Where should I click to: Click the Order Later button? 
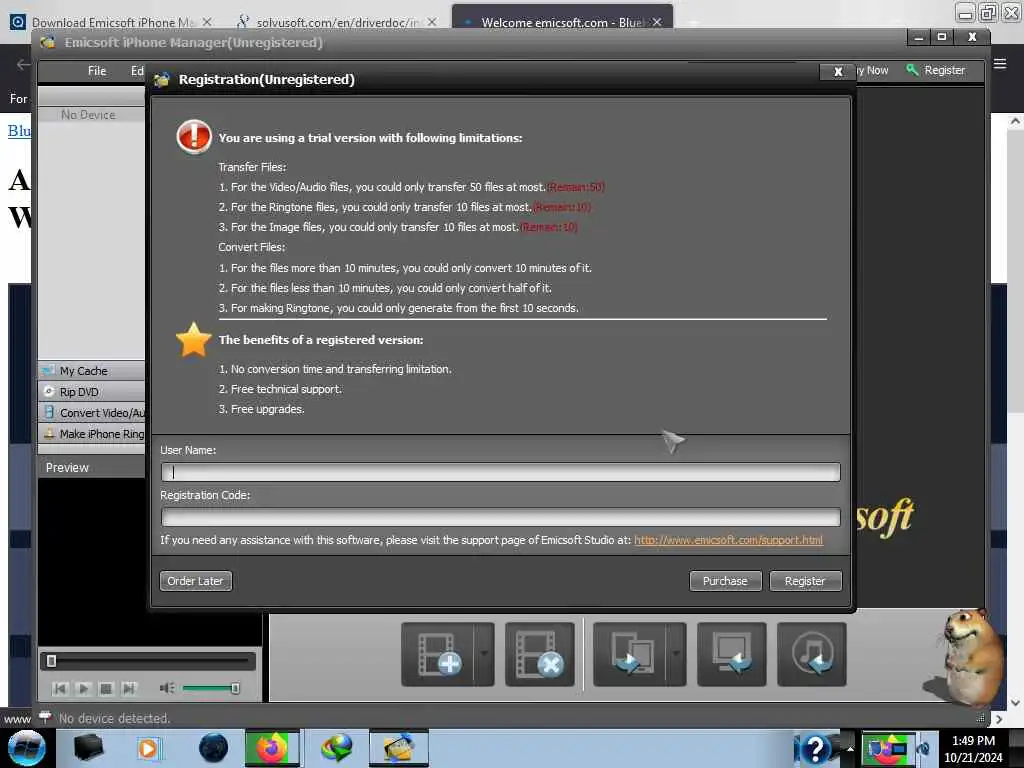tap(195, 581)
